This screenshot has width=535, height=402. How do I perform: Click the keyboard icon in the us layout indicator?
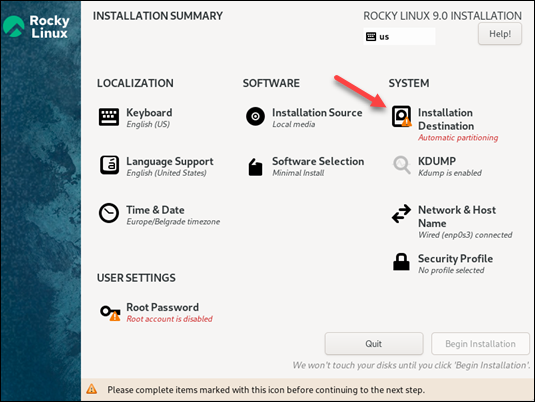(x=371, y=37)
